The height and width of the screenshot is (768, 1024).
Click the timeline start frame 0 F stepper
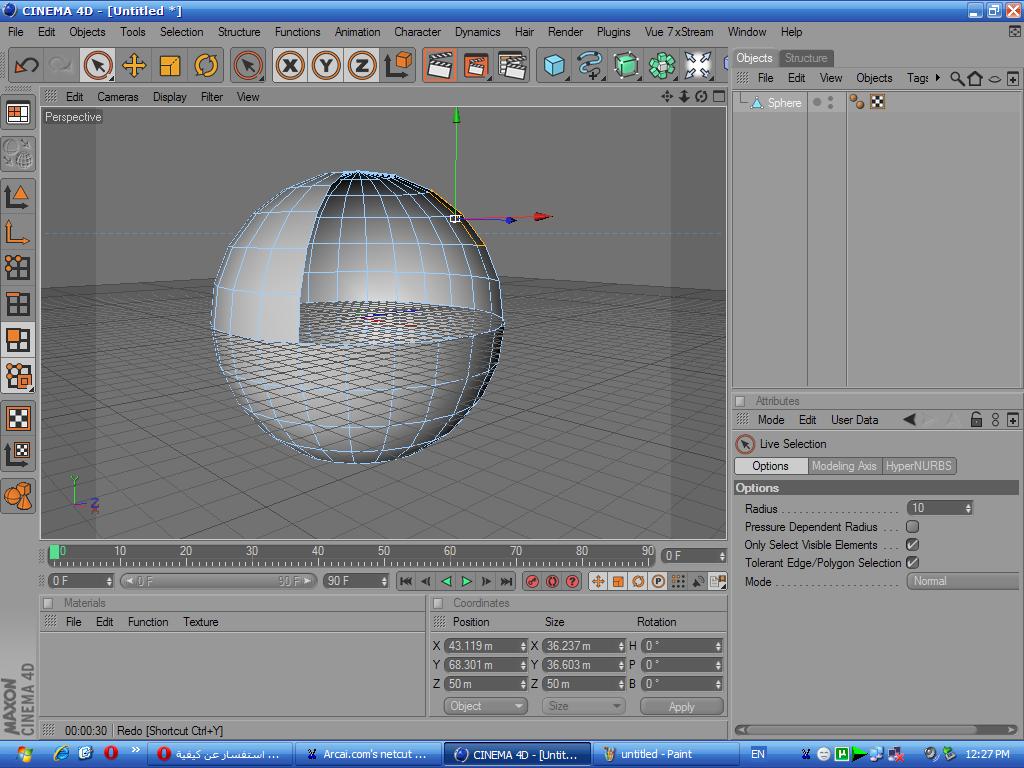(109, 581)
